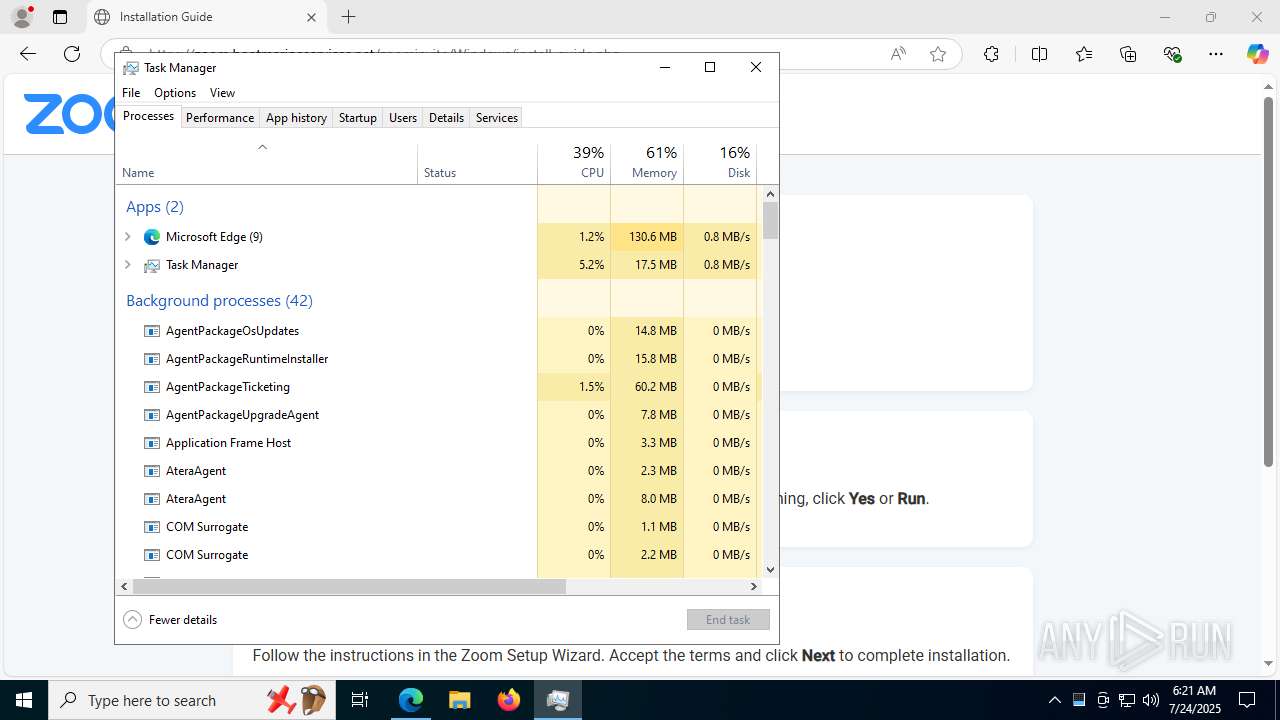This screenshot has height=720, width=1280.
Task: Switch to the Performance tab
Action: coord(220,118)
